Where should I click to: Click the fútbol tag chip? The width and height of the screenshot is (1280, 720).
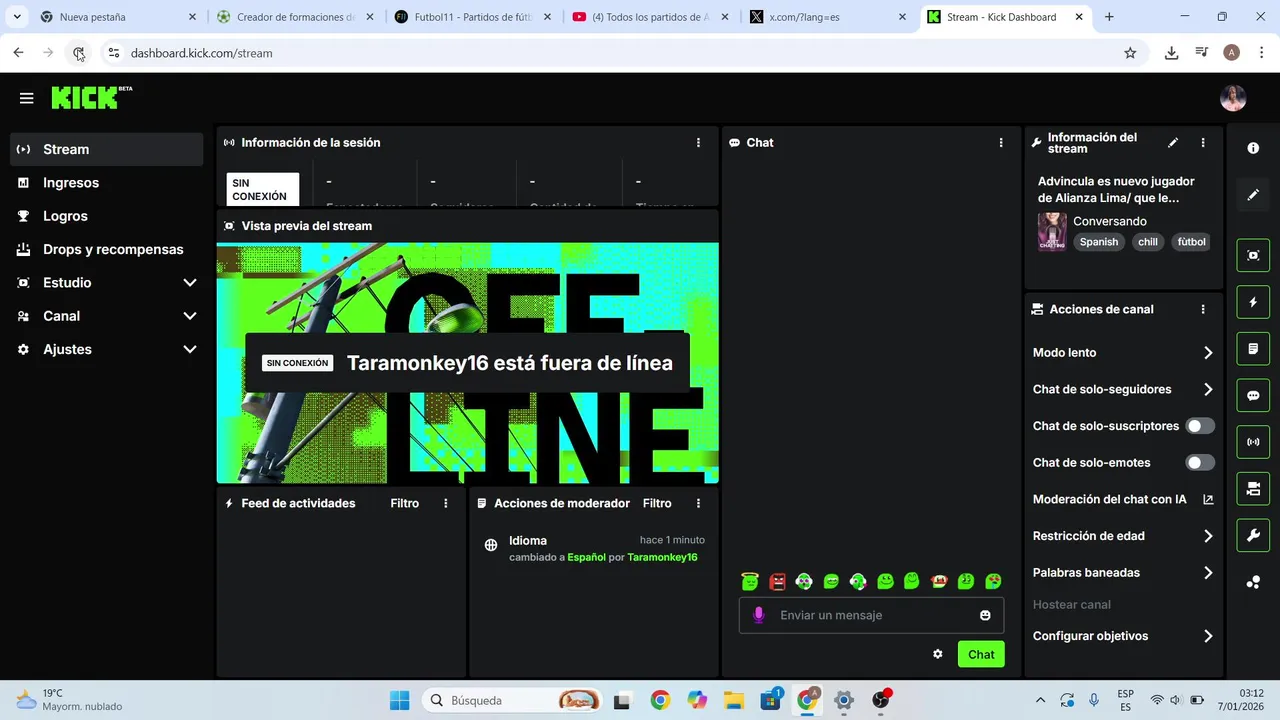(1192, 242)
